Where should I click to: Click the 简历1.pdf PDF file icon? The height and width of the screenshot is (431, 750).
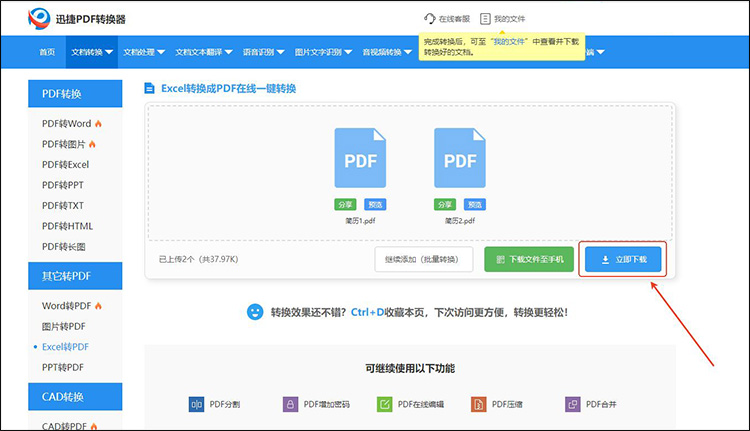[x=360, y=158]
